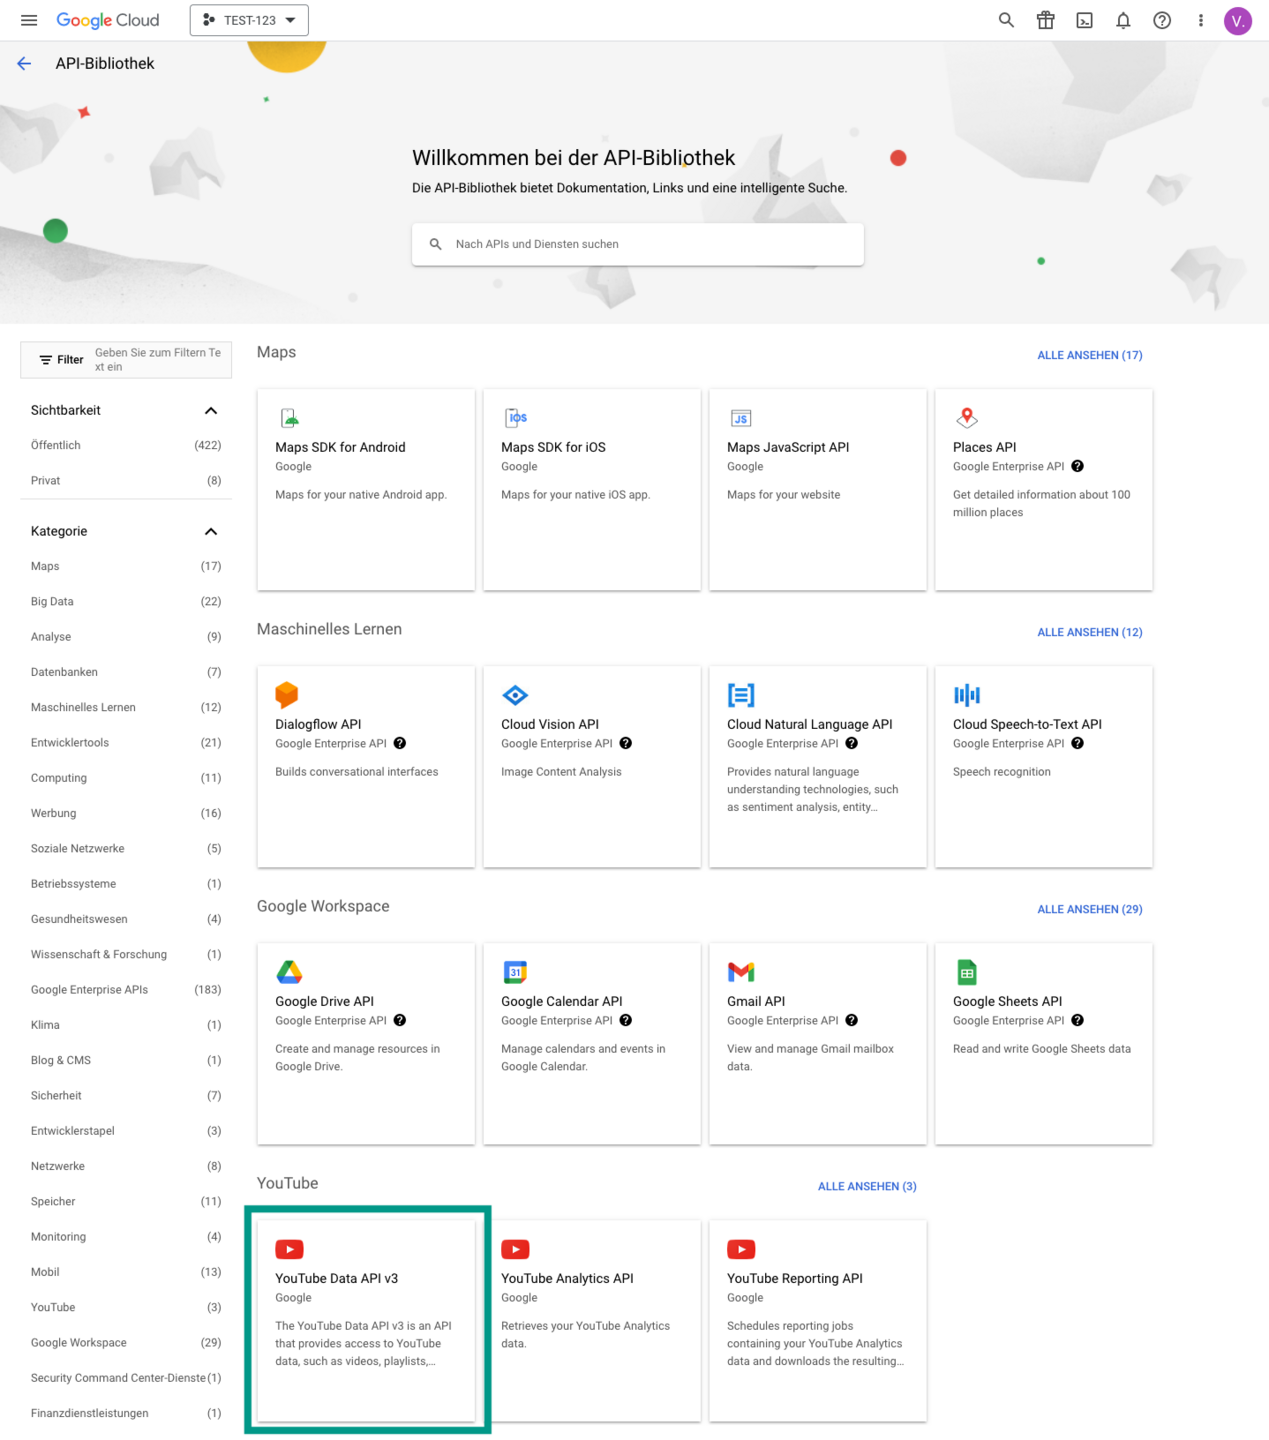Open the TEST-123 project selector dropdown
The width and height of the screenshot is (1269, 1440).
coord(249,20)
